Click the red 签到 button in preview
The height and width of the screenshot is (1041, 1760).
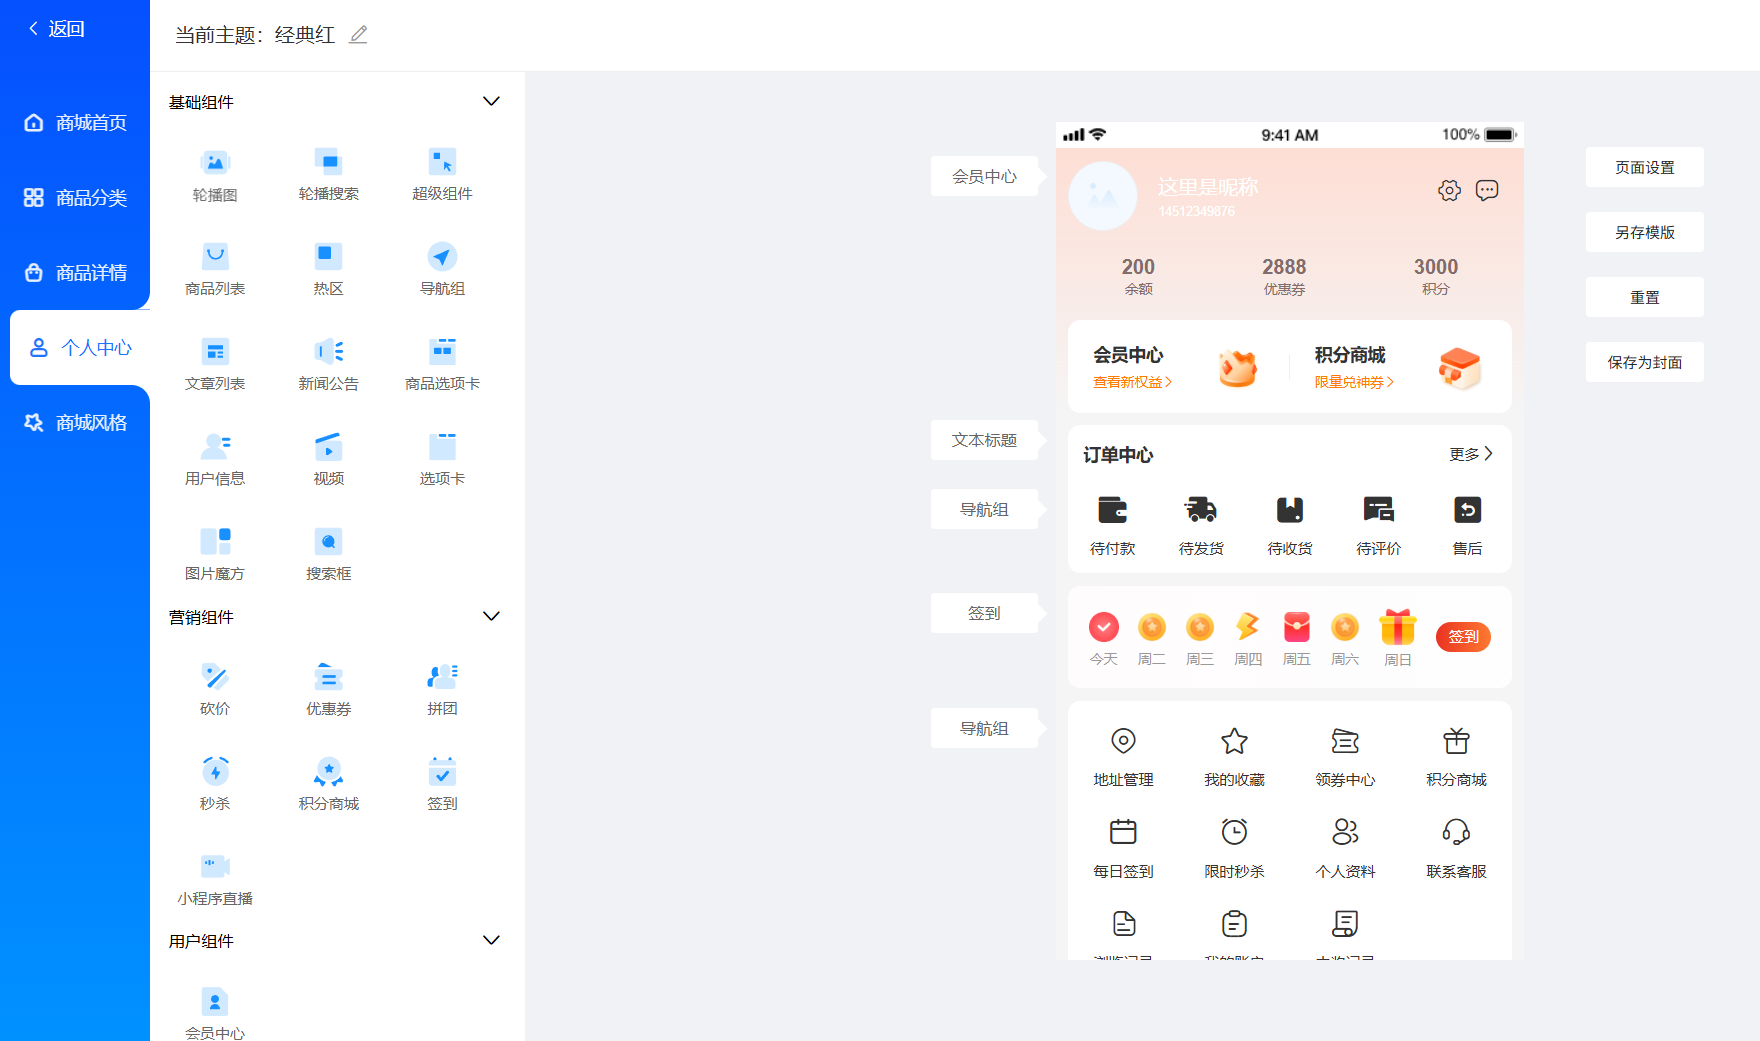click(1463, 637)
